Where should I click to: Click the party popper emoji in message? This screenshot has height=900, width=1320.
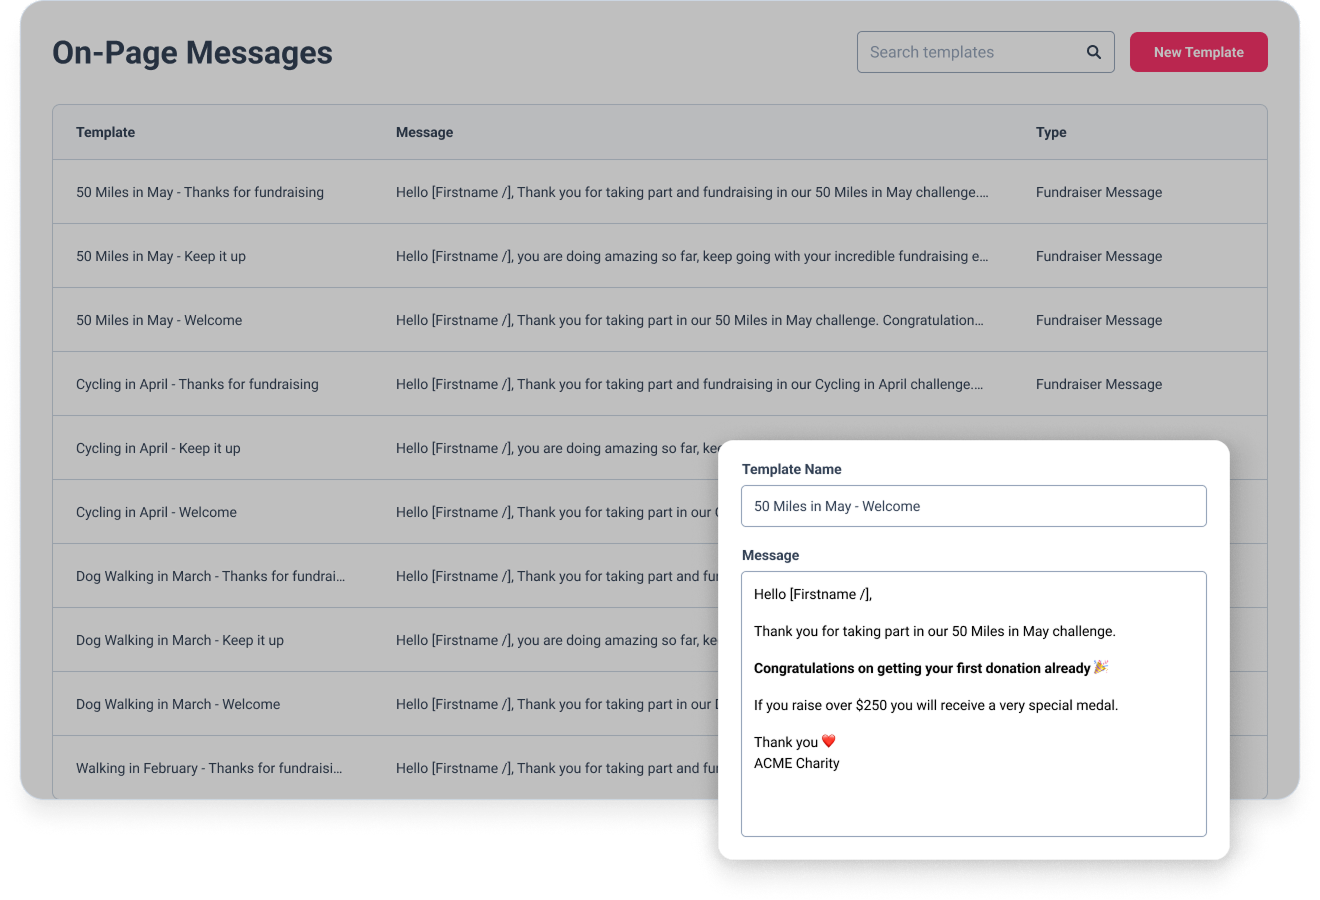click(1101, 667)
